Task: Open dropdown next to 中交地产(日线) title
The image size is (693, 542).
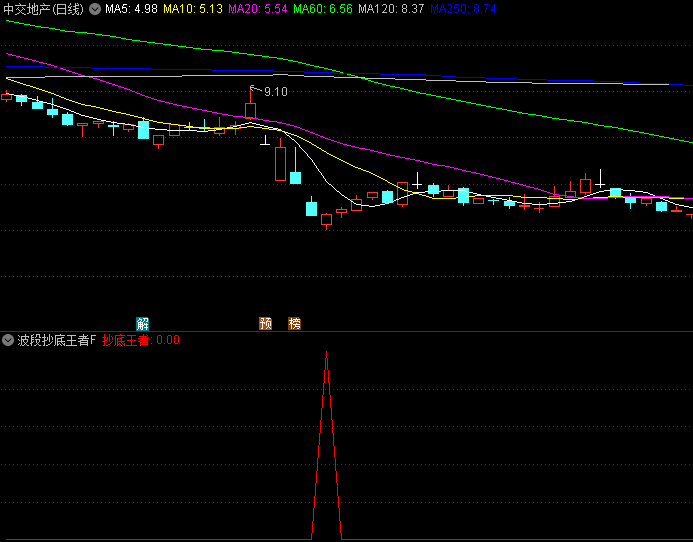Action: [95, 9]
